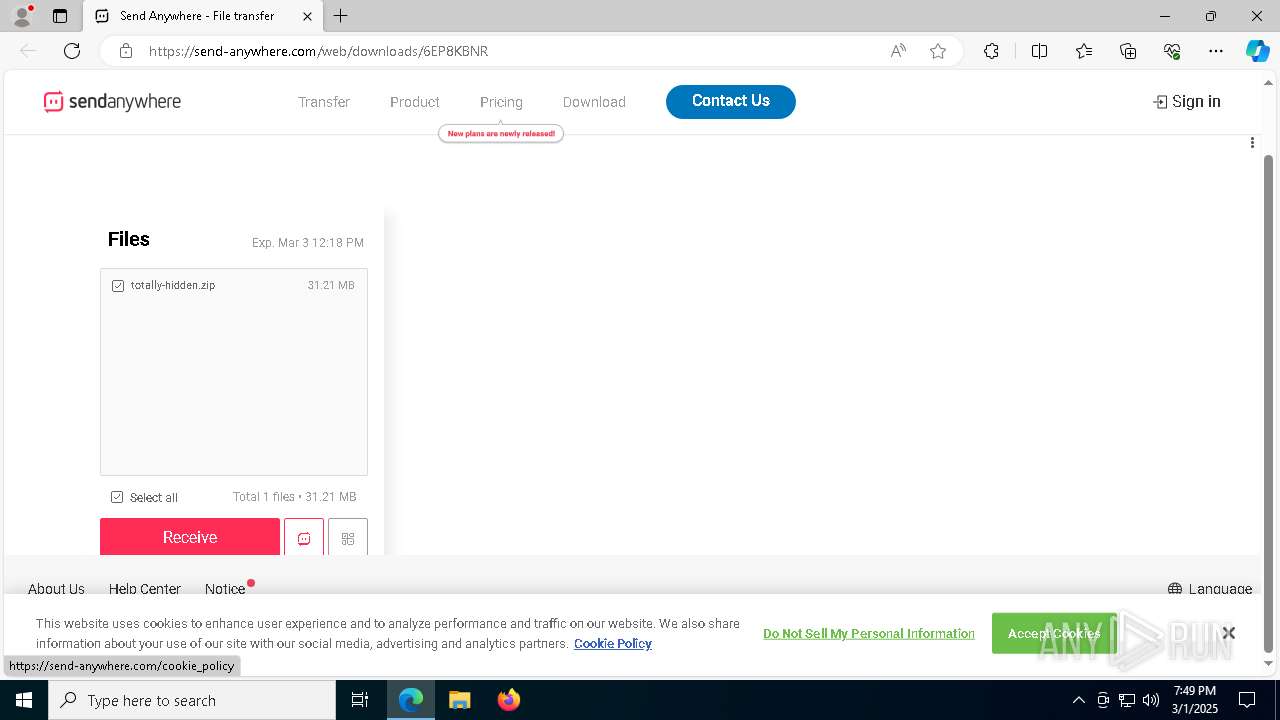Open Edge Settings and more menu
The image size is (1280, 720).
click(x=1216, y=51)
